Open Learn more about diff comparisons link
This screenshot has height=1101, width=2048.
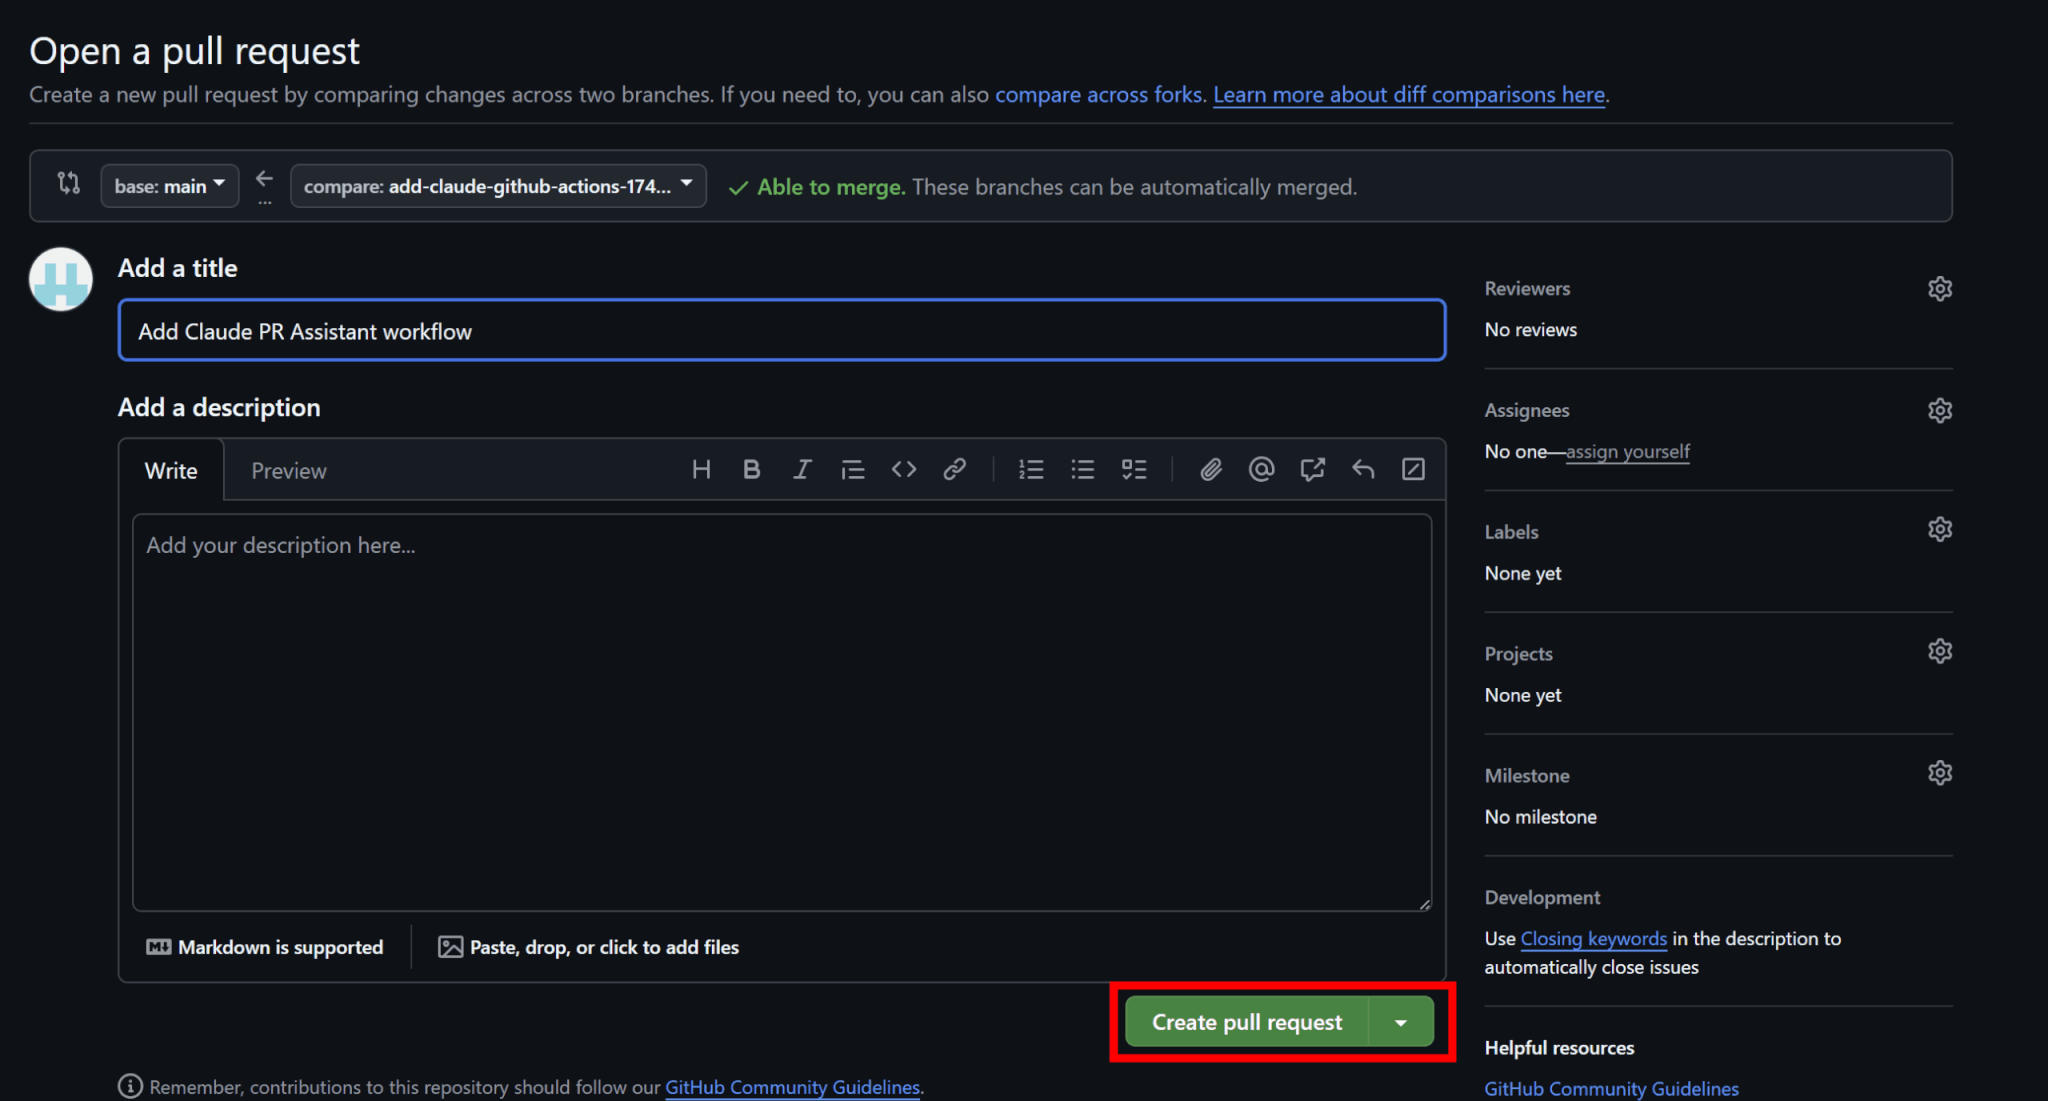coord(1409,95)
